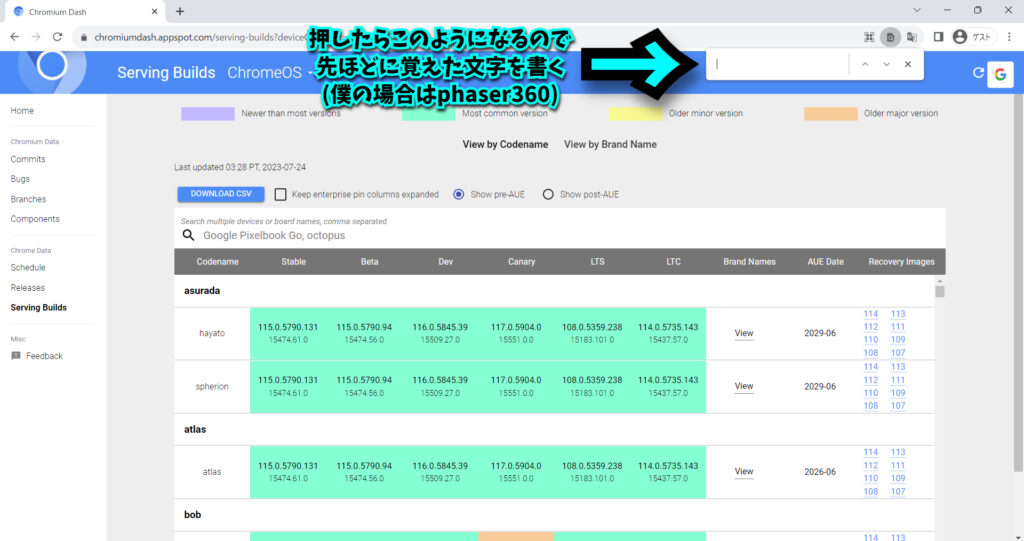Click the find-bar previous match arrow
Image resolution: width=1024 pixels, height=541 pixels.
[x=865, y=64]
